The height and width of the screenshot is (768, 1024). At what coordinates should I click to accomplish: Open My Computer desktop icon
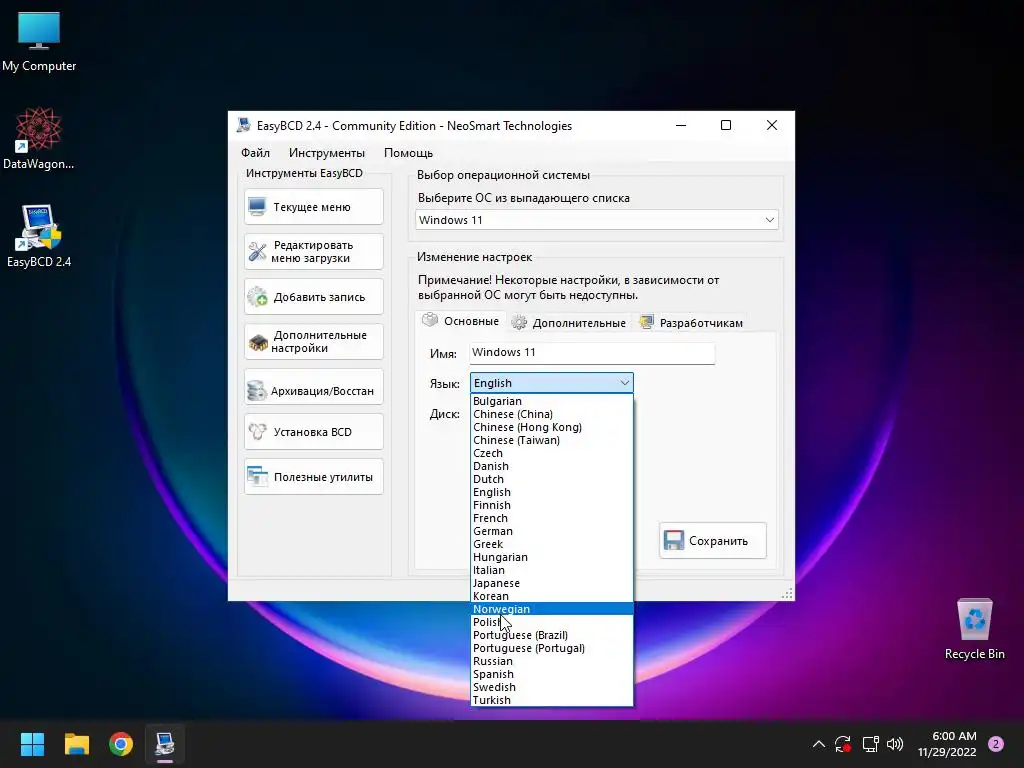pyautogui.click(x=39, y=41)
